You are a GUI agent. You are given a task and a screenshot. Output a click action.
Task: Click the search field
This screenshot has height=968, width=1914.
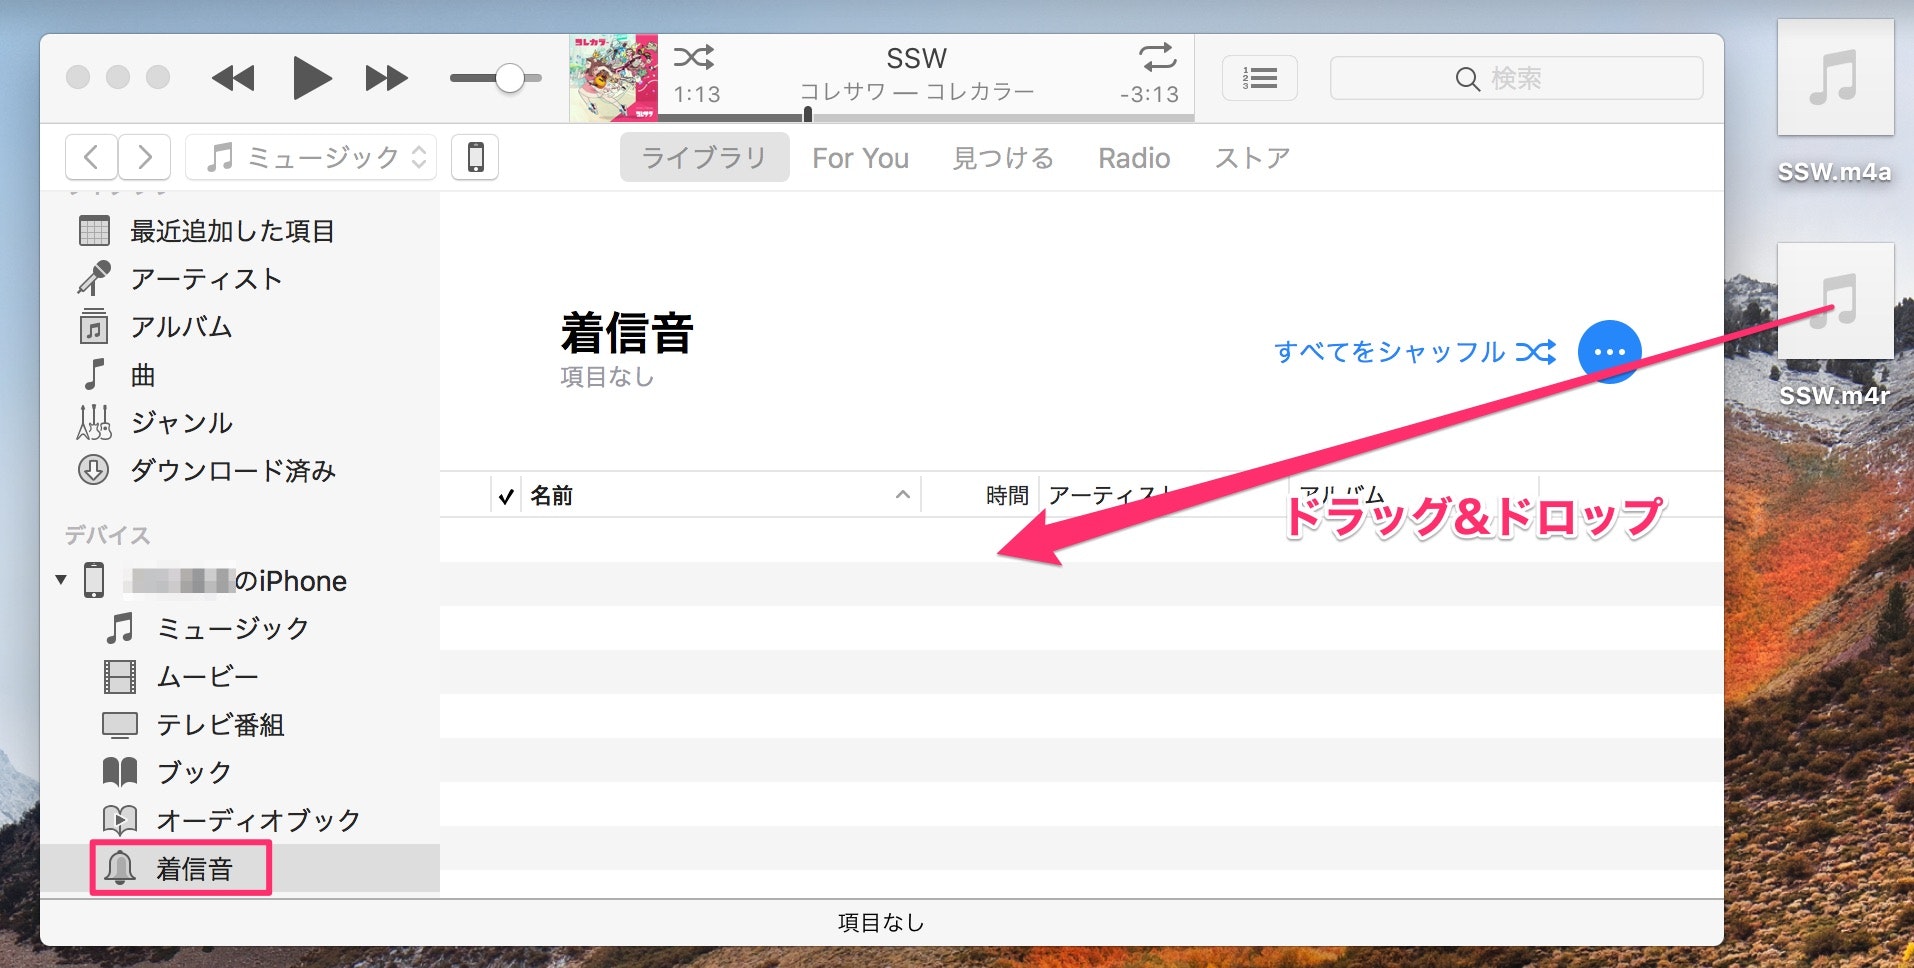point(1516,78)
